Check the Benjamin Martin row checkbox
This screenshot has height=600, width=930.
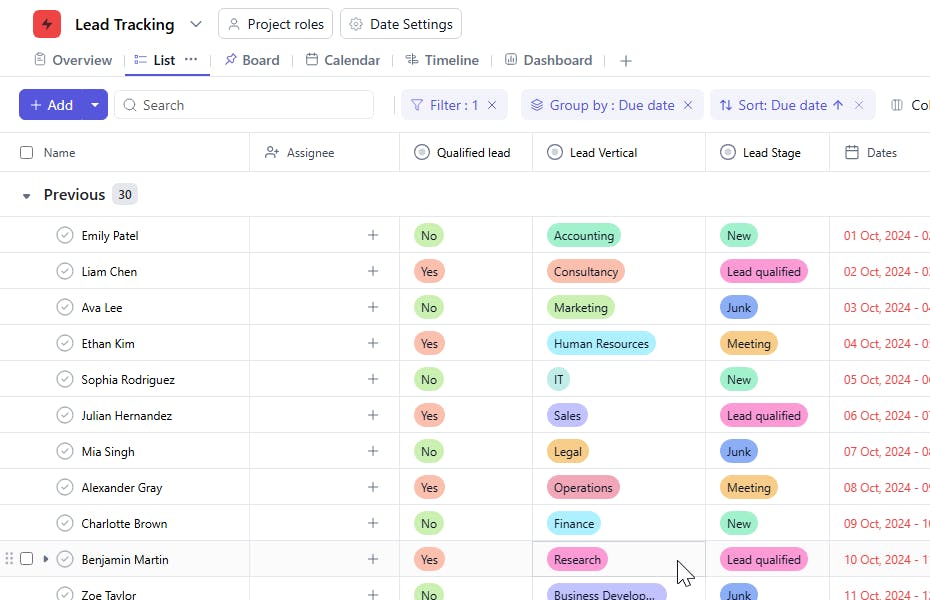pyautogui.click(x=27, y=559)
